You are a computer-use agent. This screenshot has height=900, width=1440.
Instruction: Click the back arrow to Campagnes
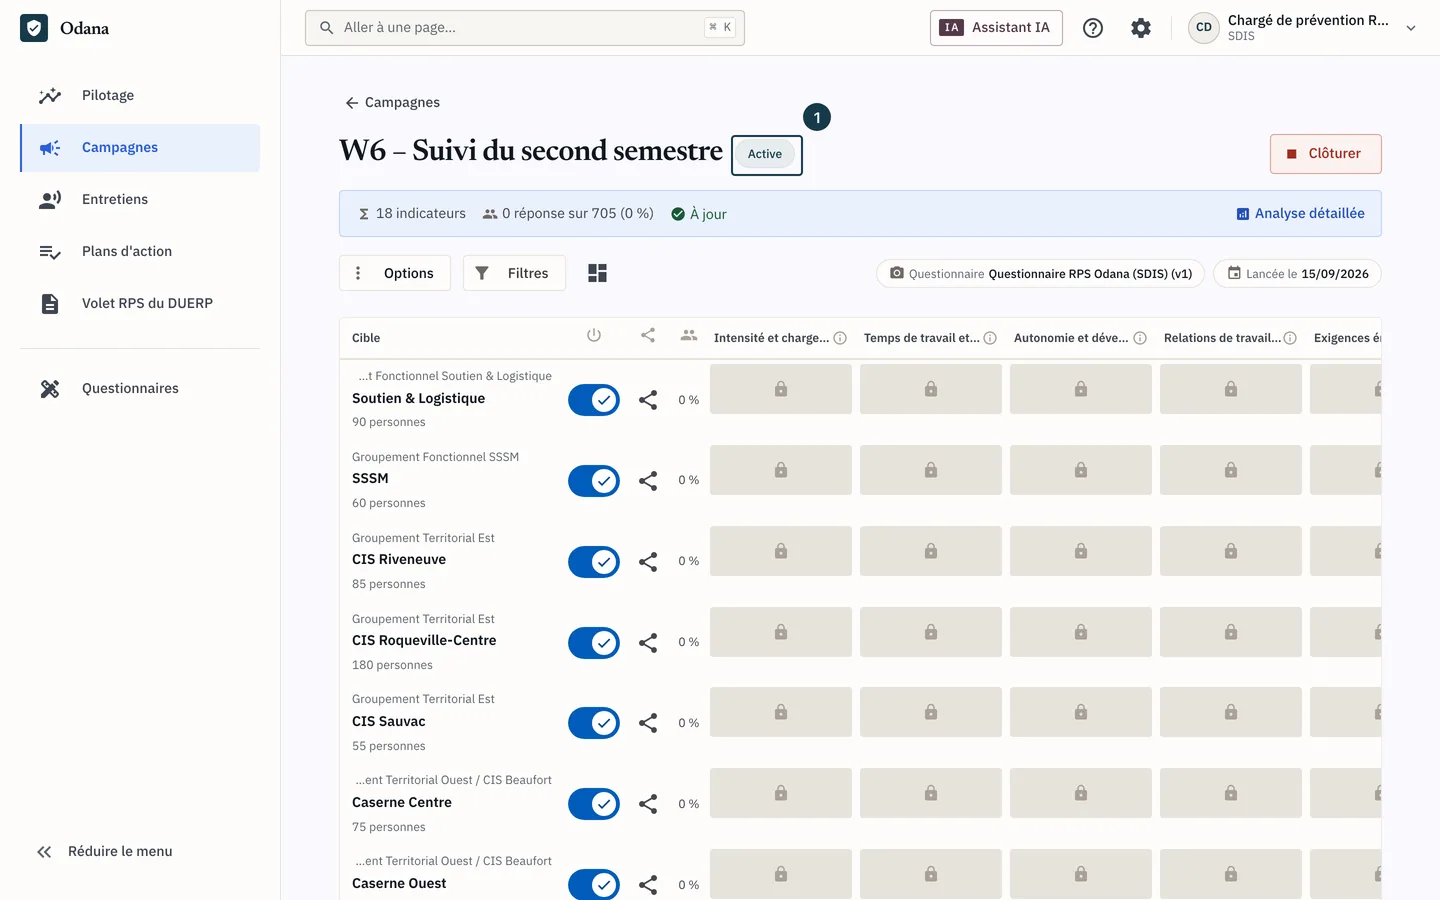coord(352,103)
